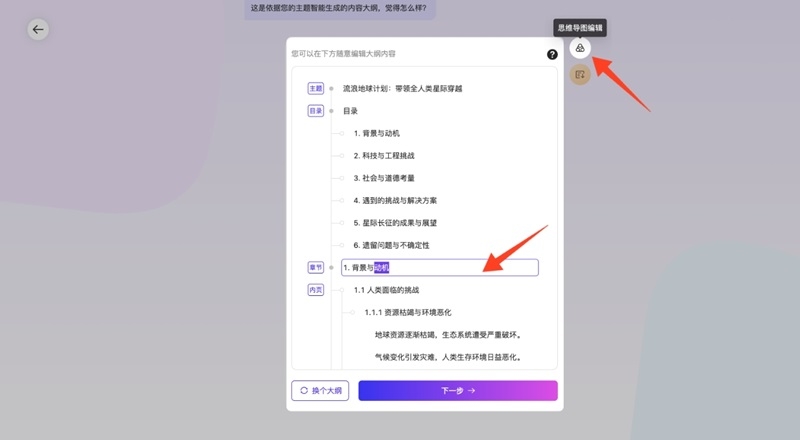Click the 思维导图编辑 tooltip label
This screenshot has width=800, height=440.
[580, 28]
